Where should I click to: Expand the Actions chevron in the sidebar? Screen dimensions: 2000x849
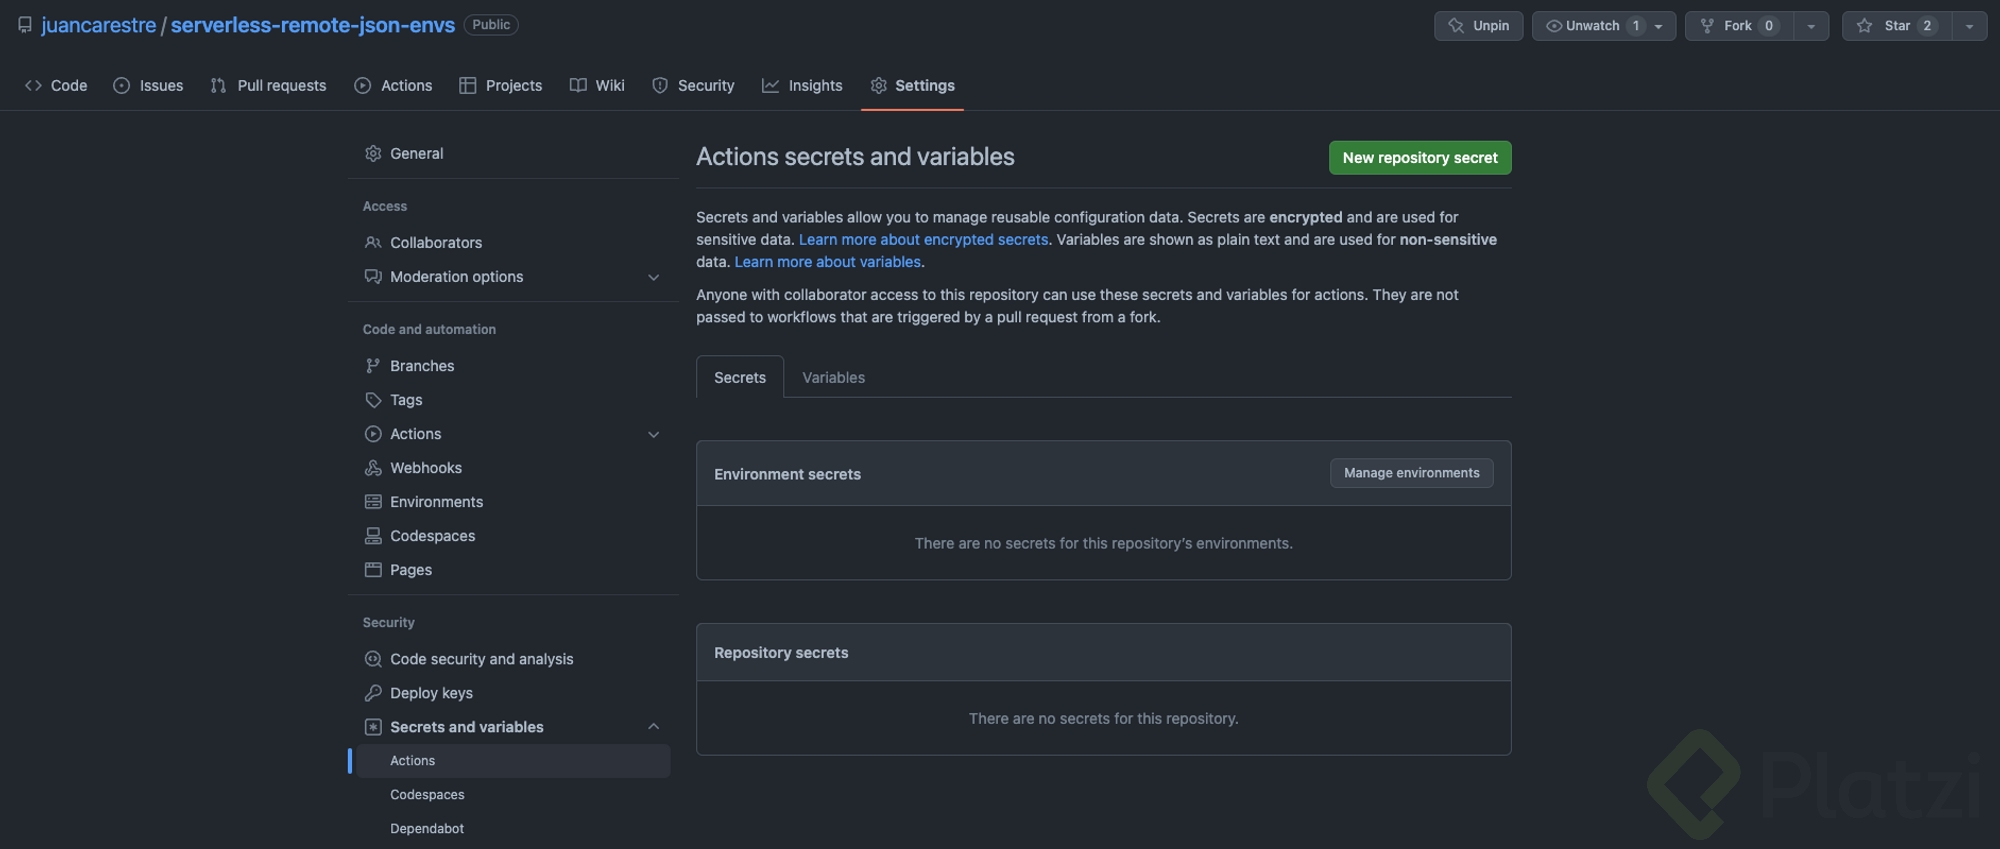[653, 434]
